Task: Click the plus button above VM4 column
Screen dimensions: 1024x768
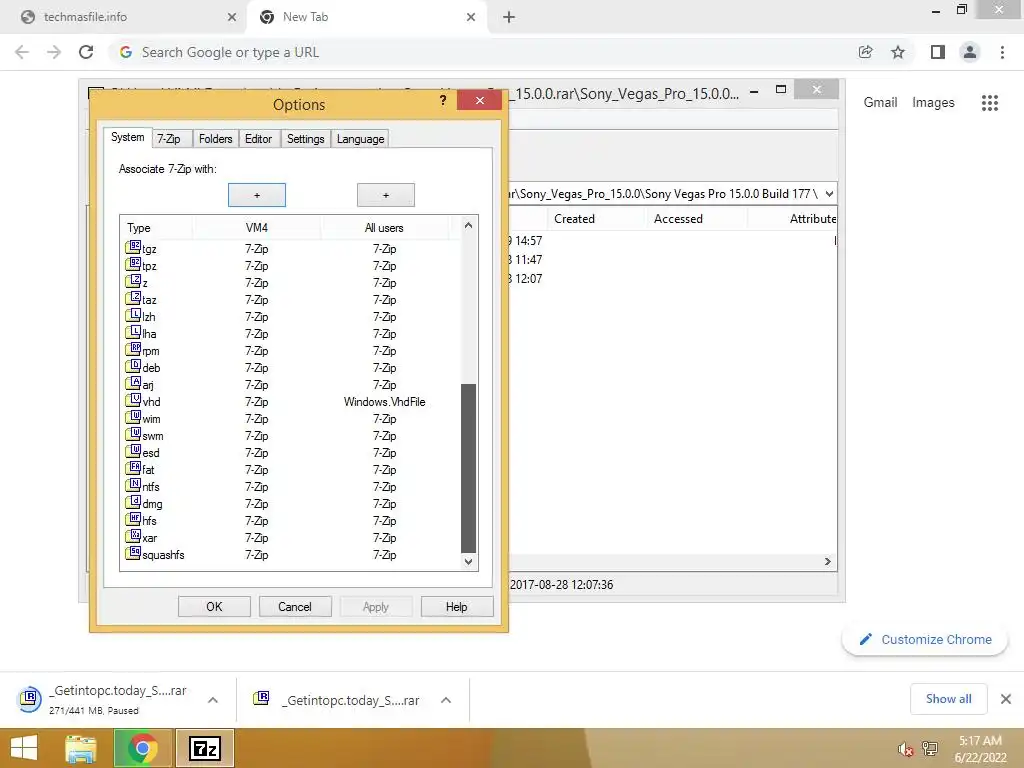Action: coord(257,195)
